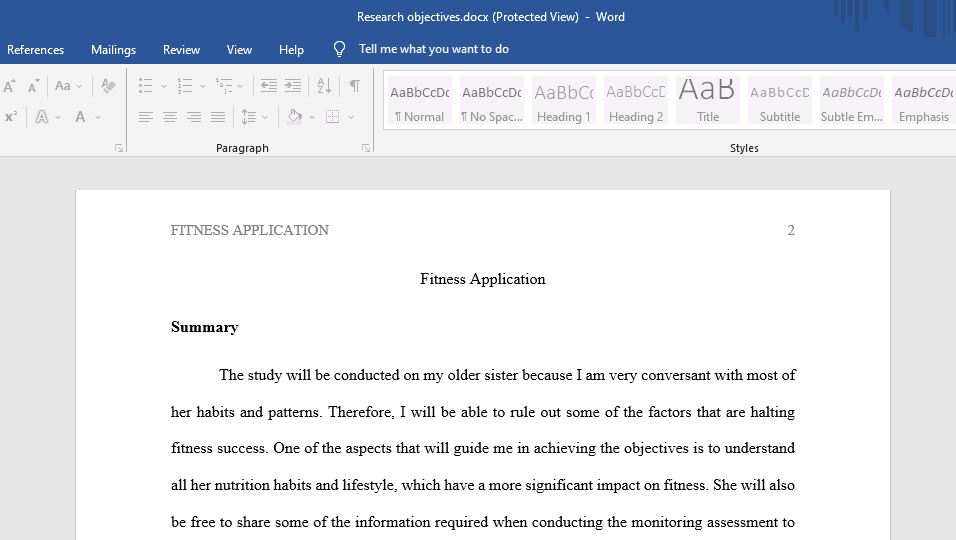
Task: Justify the paragraph text
Action: [x=218, y=116]
